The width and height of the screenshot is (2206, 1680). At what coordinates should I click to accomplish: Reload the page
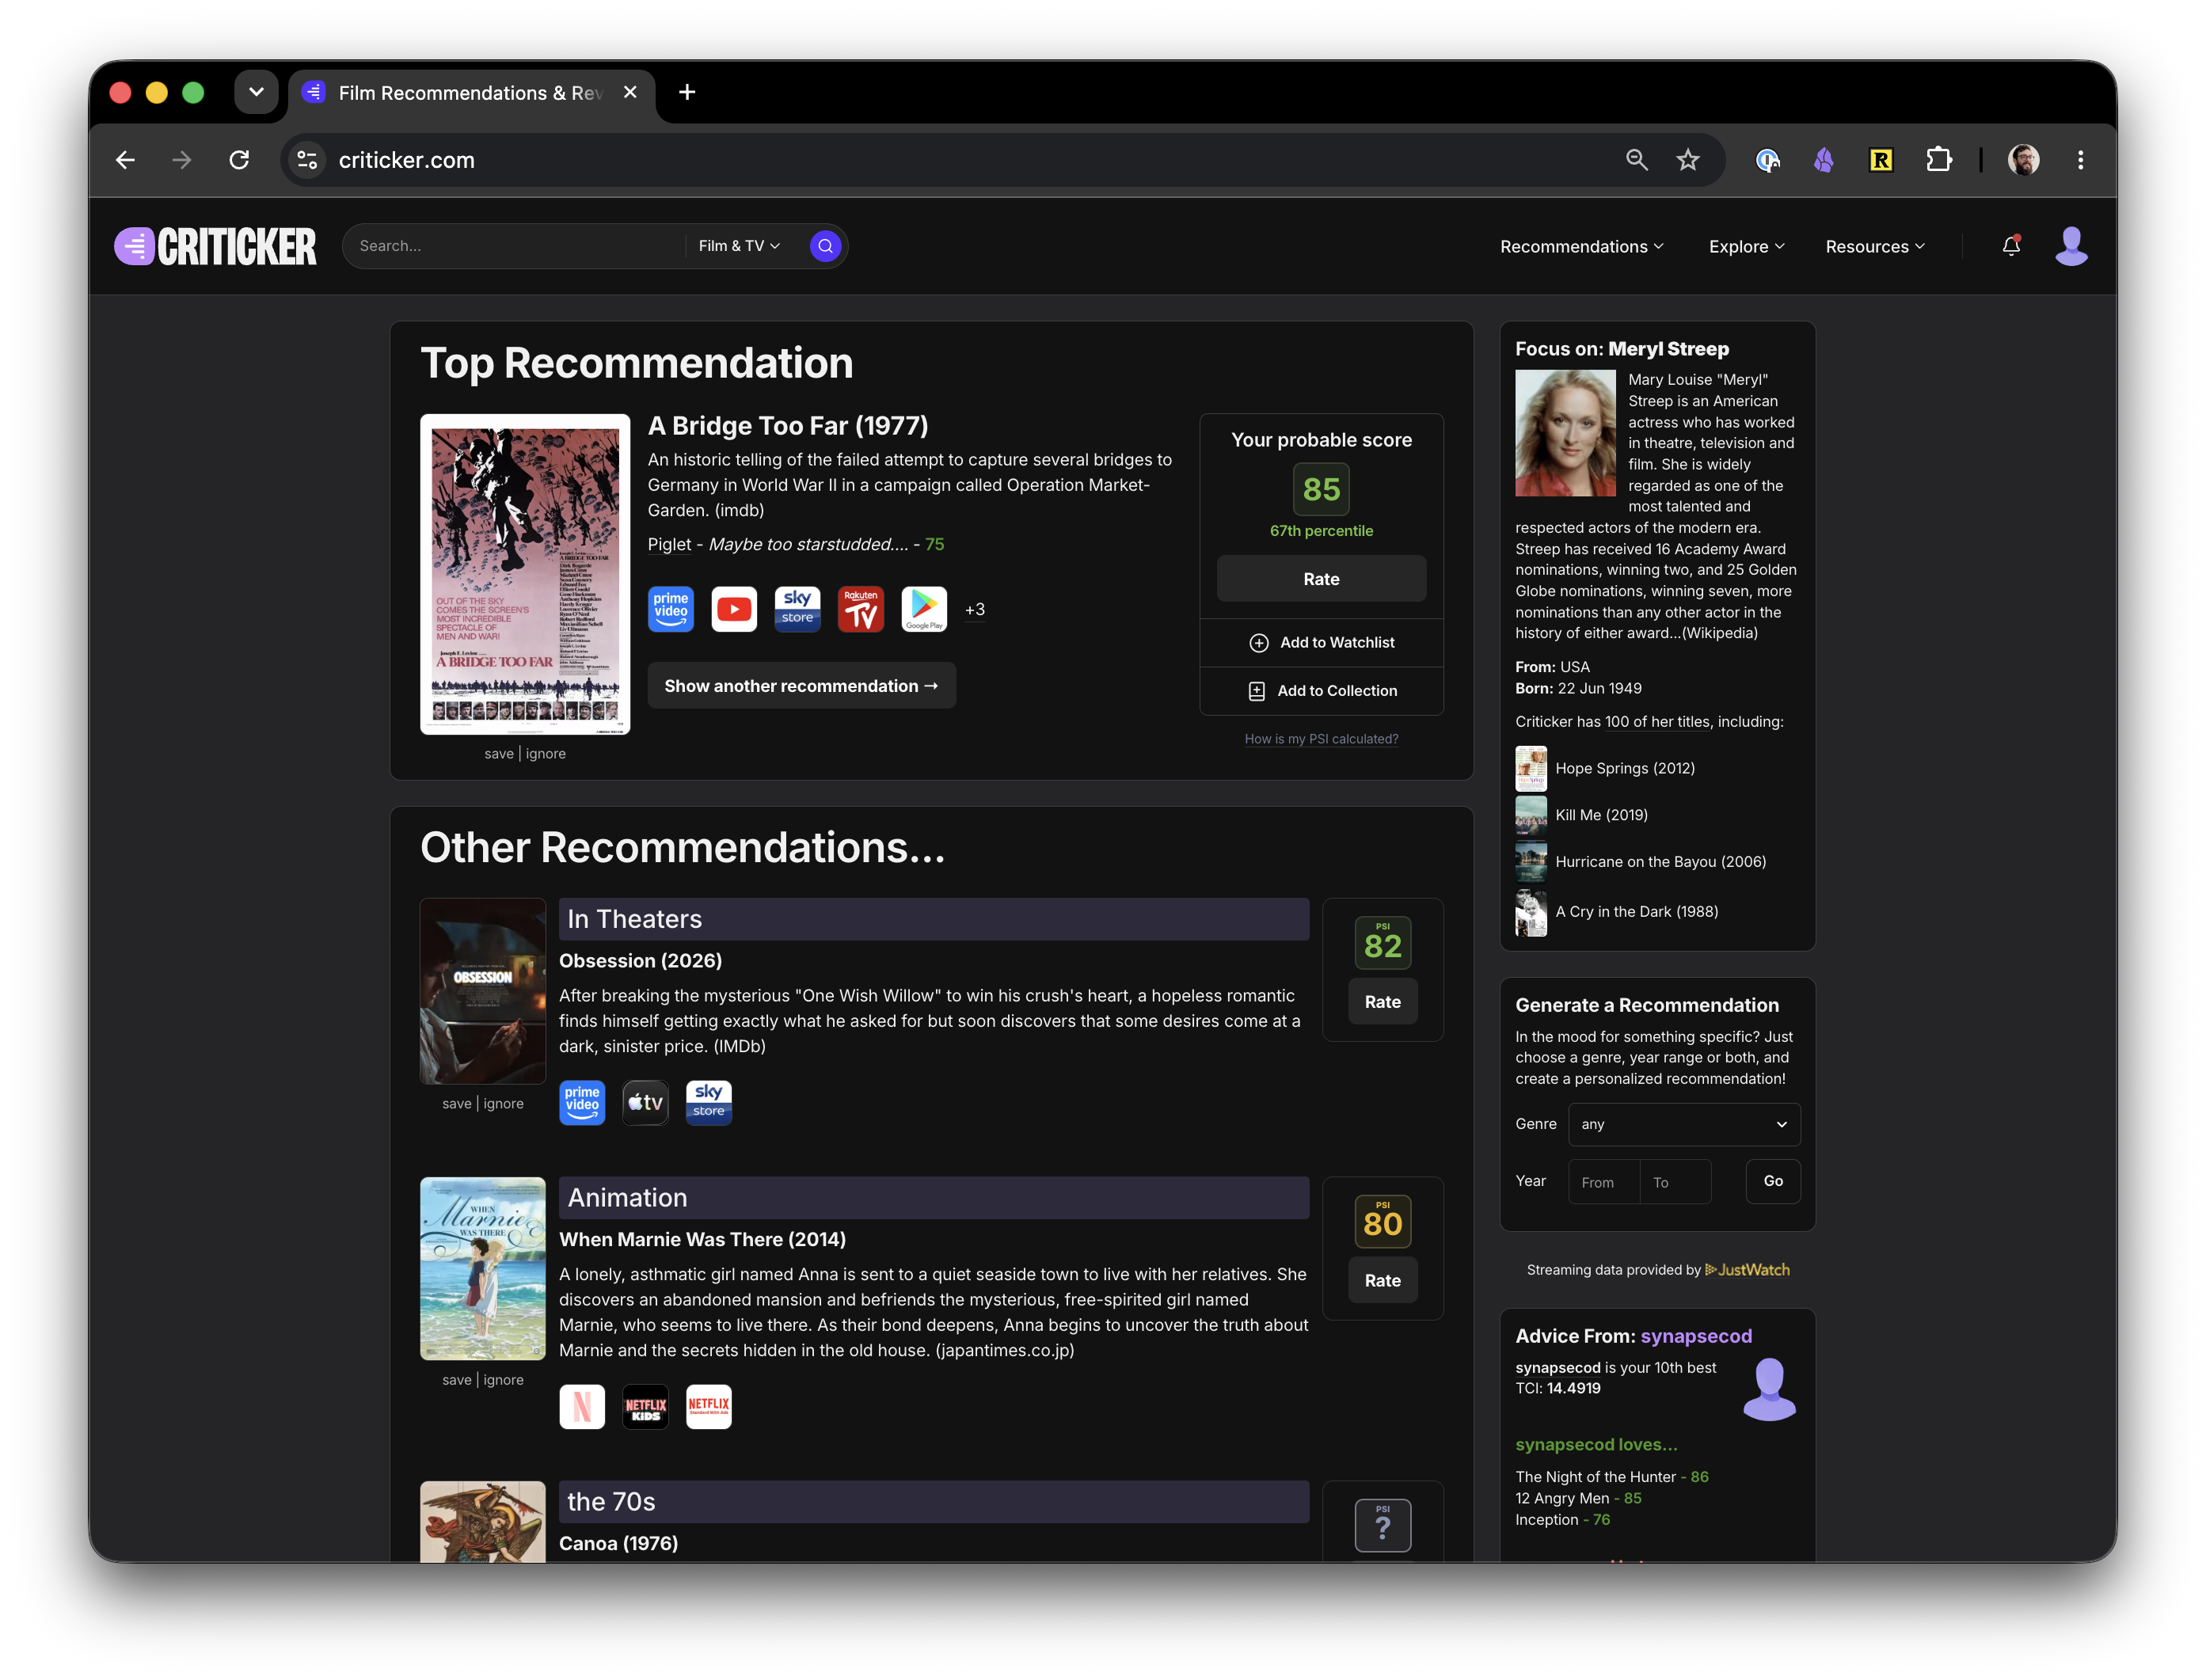pyautogui.click(x=238, y=160)
